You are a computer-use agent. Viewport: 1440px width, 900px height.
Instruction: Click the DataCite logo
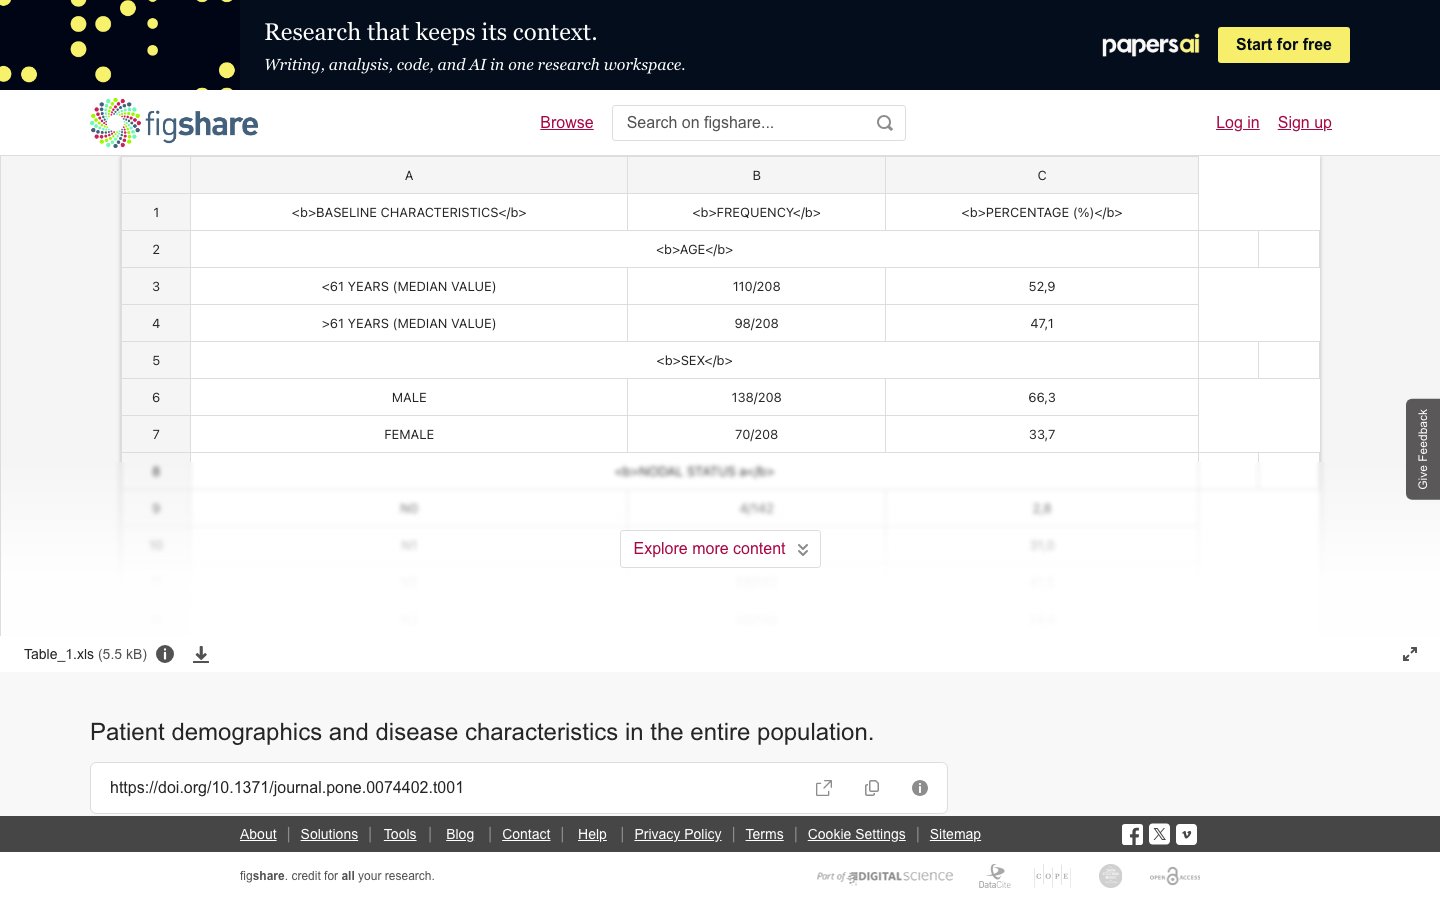coord(995,876)
